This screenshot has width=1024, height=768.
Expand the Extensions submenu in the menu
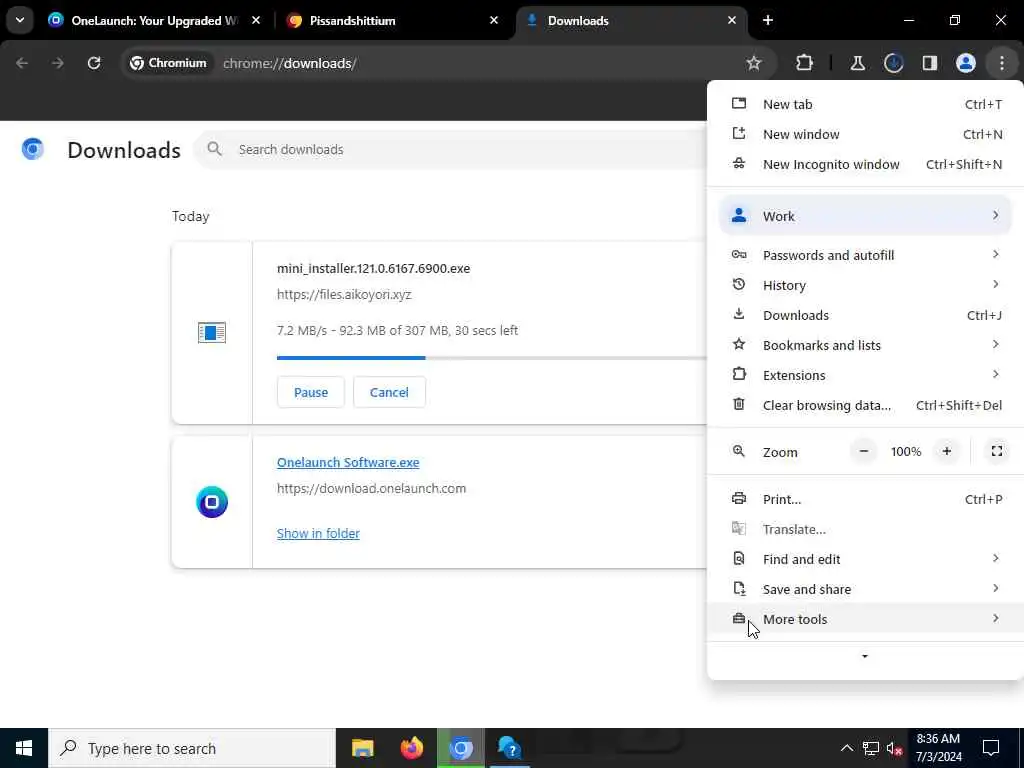coord(865,376)
